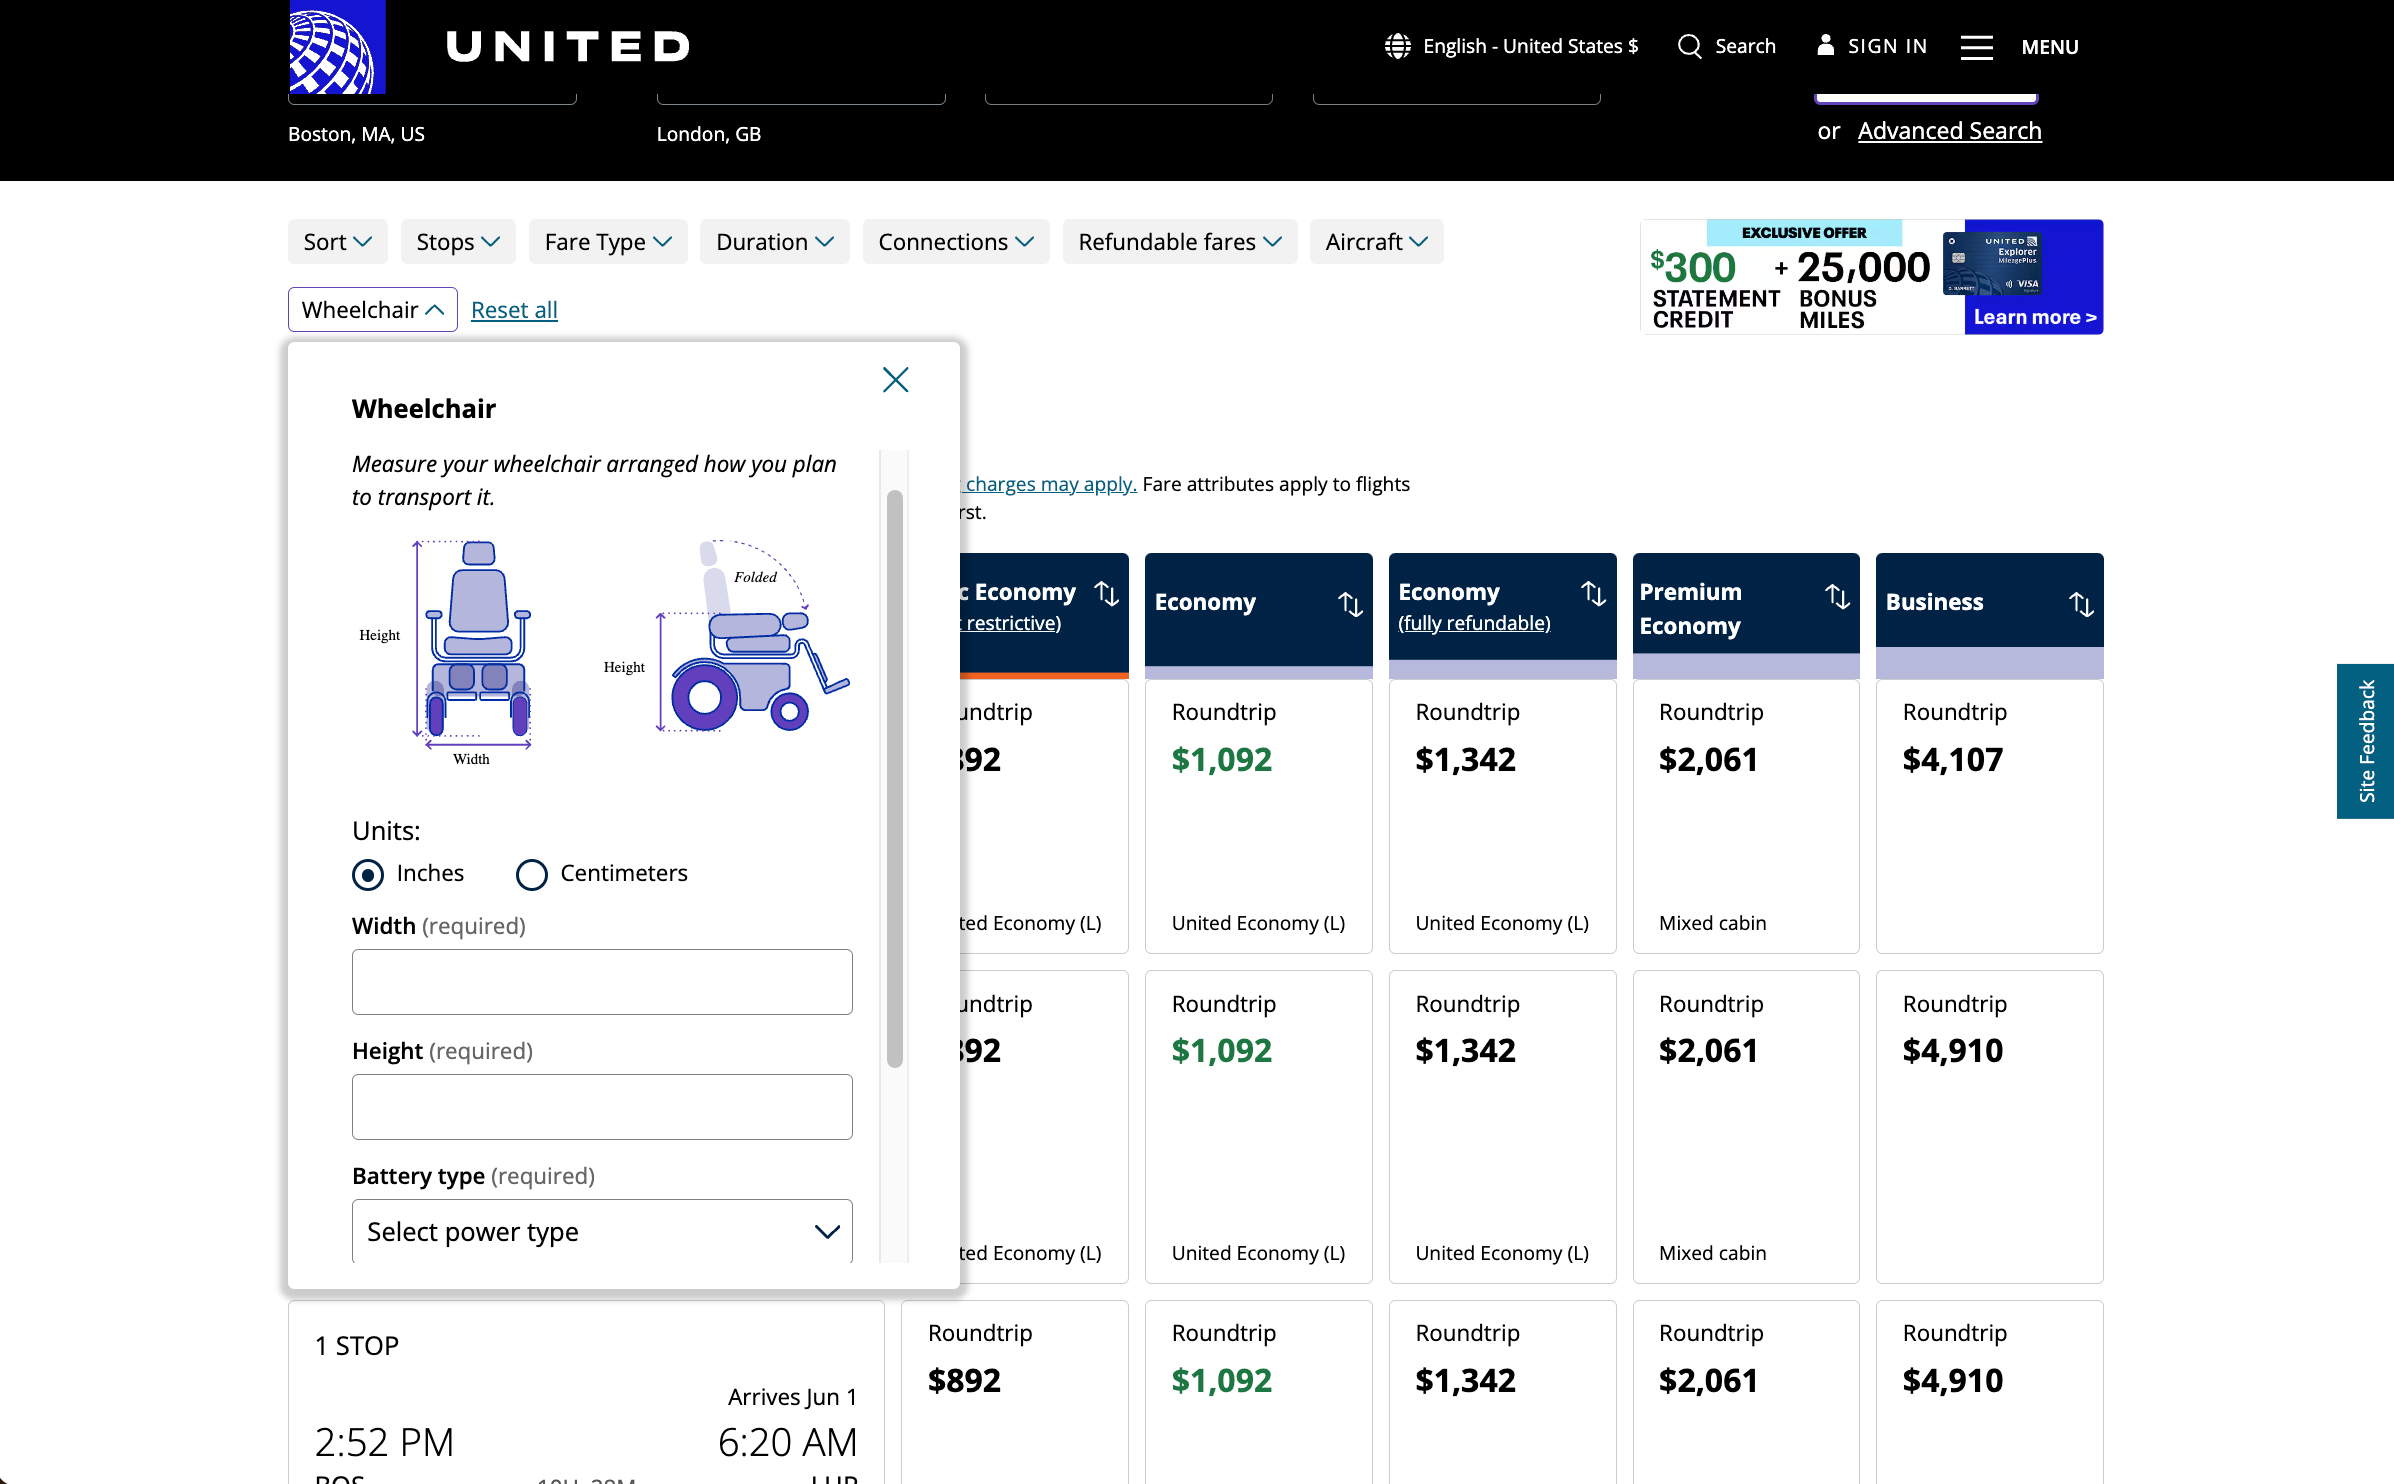Click the Sign In person icon
Screen dimensions: 2394x1484
pyautogui.click(x=1825, y=45)
